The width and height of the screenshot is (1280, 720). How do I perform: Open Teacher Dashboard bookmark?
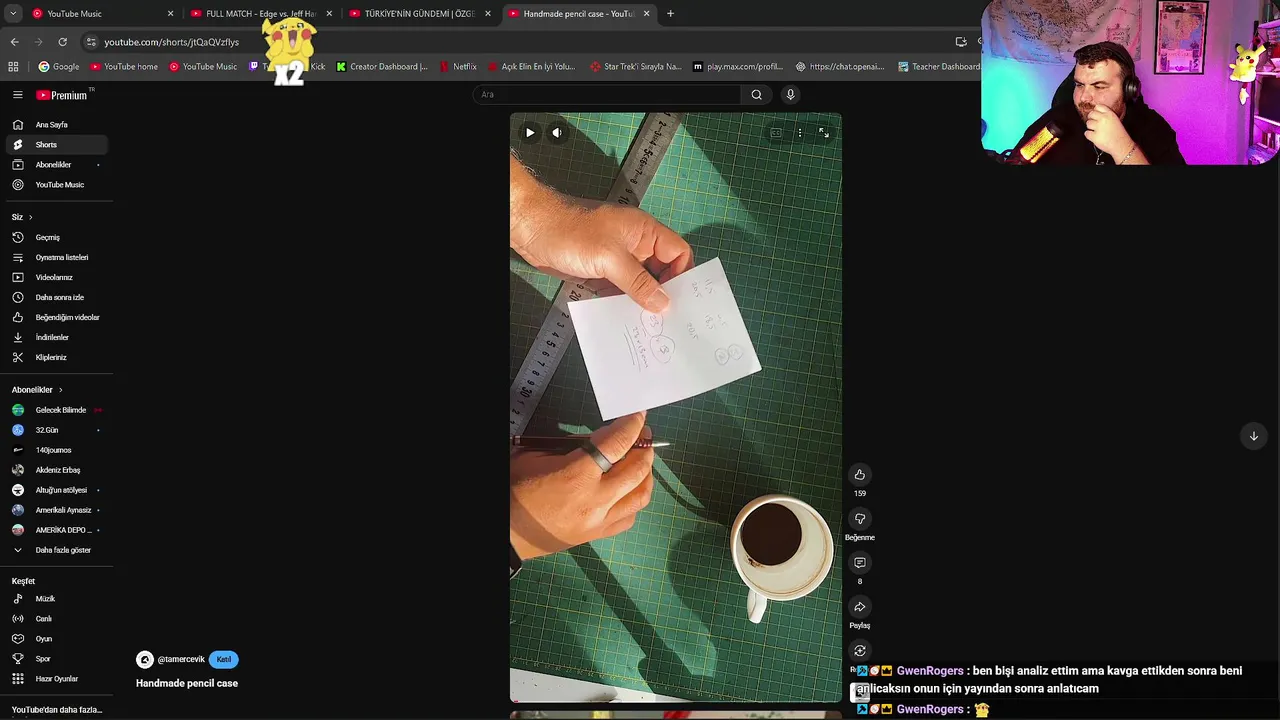point(939,67)
